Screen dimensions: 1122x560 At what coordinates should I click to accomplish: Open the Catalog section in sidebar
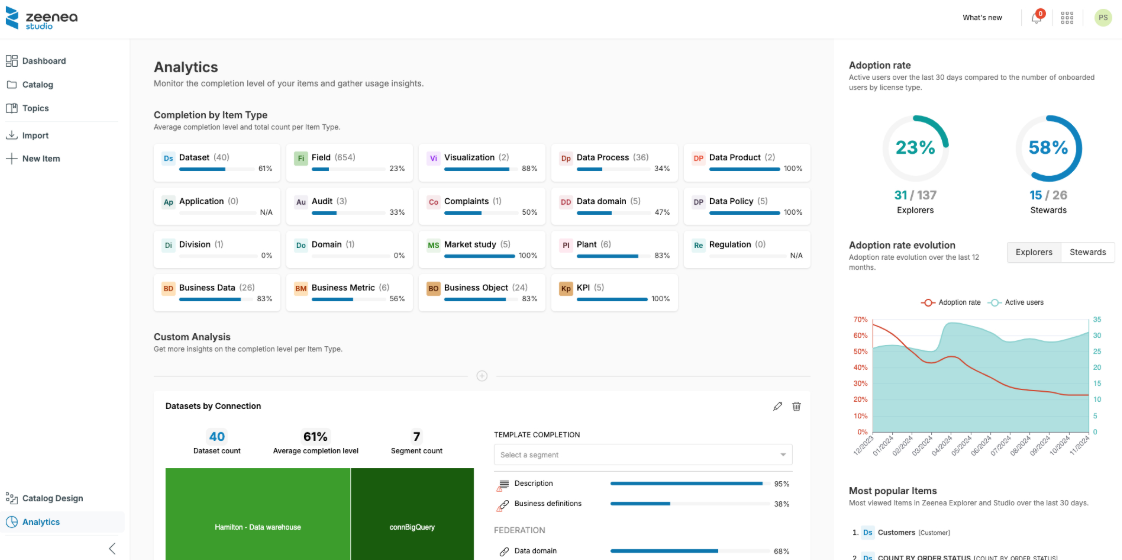click(x=38, y=85)
